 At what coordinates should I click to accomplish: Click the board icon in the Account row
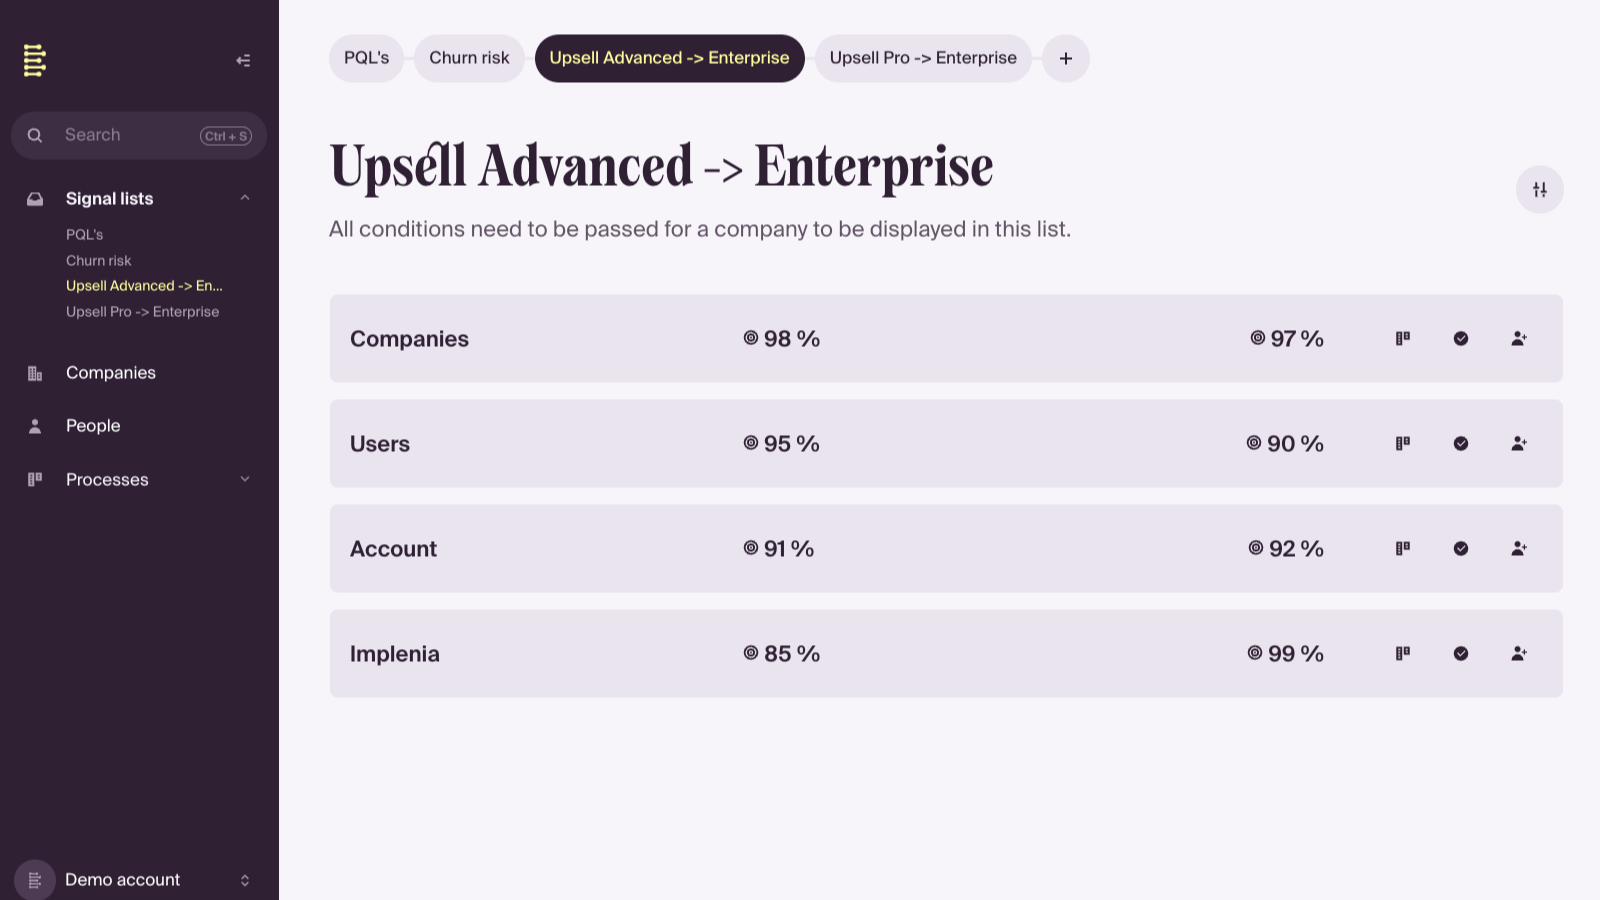pos(1403,549)
